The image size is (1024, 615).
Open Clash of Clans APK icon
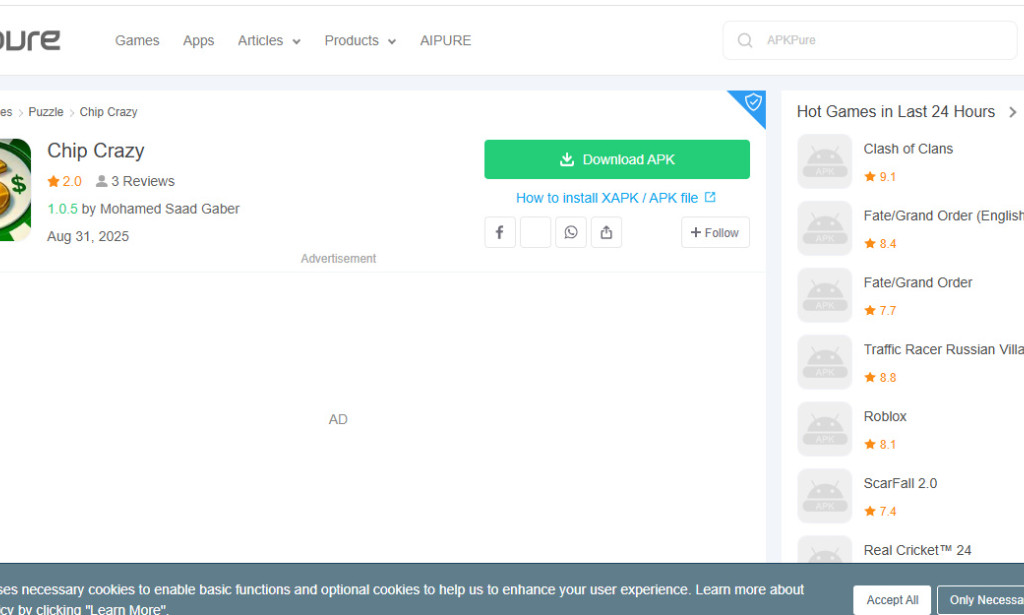[x=824, y=162]
